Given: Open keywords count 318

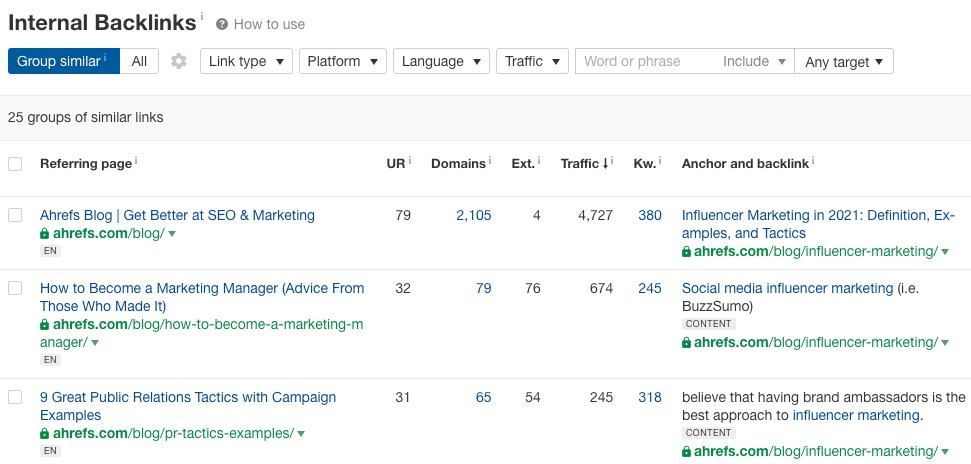Looking at the screenshot, I should click(650, 397).
